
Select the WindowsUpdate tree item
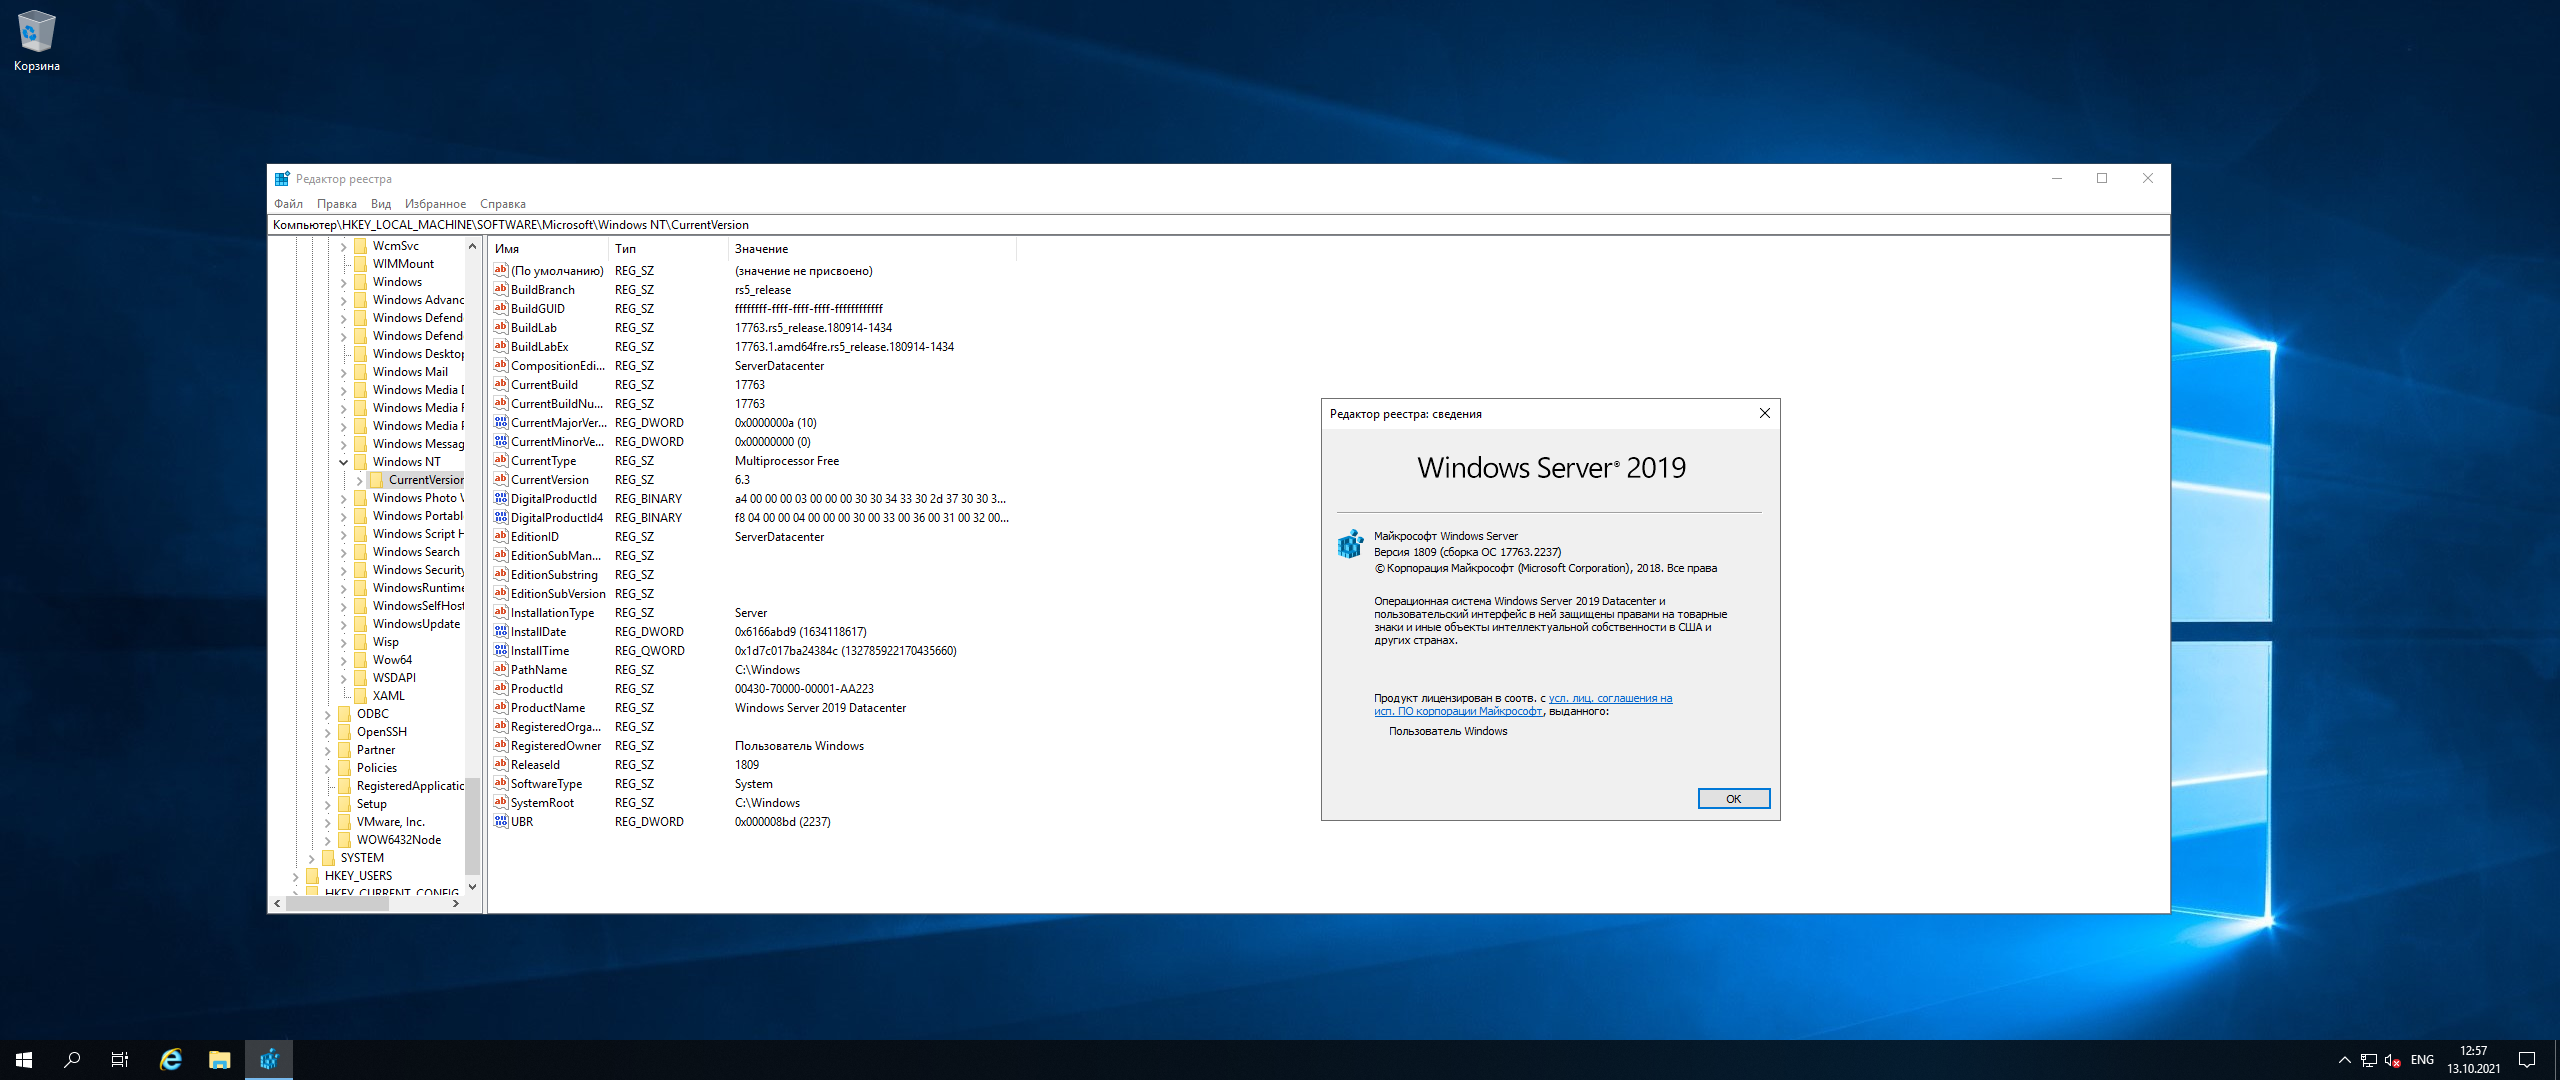click(416, 624)
